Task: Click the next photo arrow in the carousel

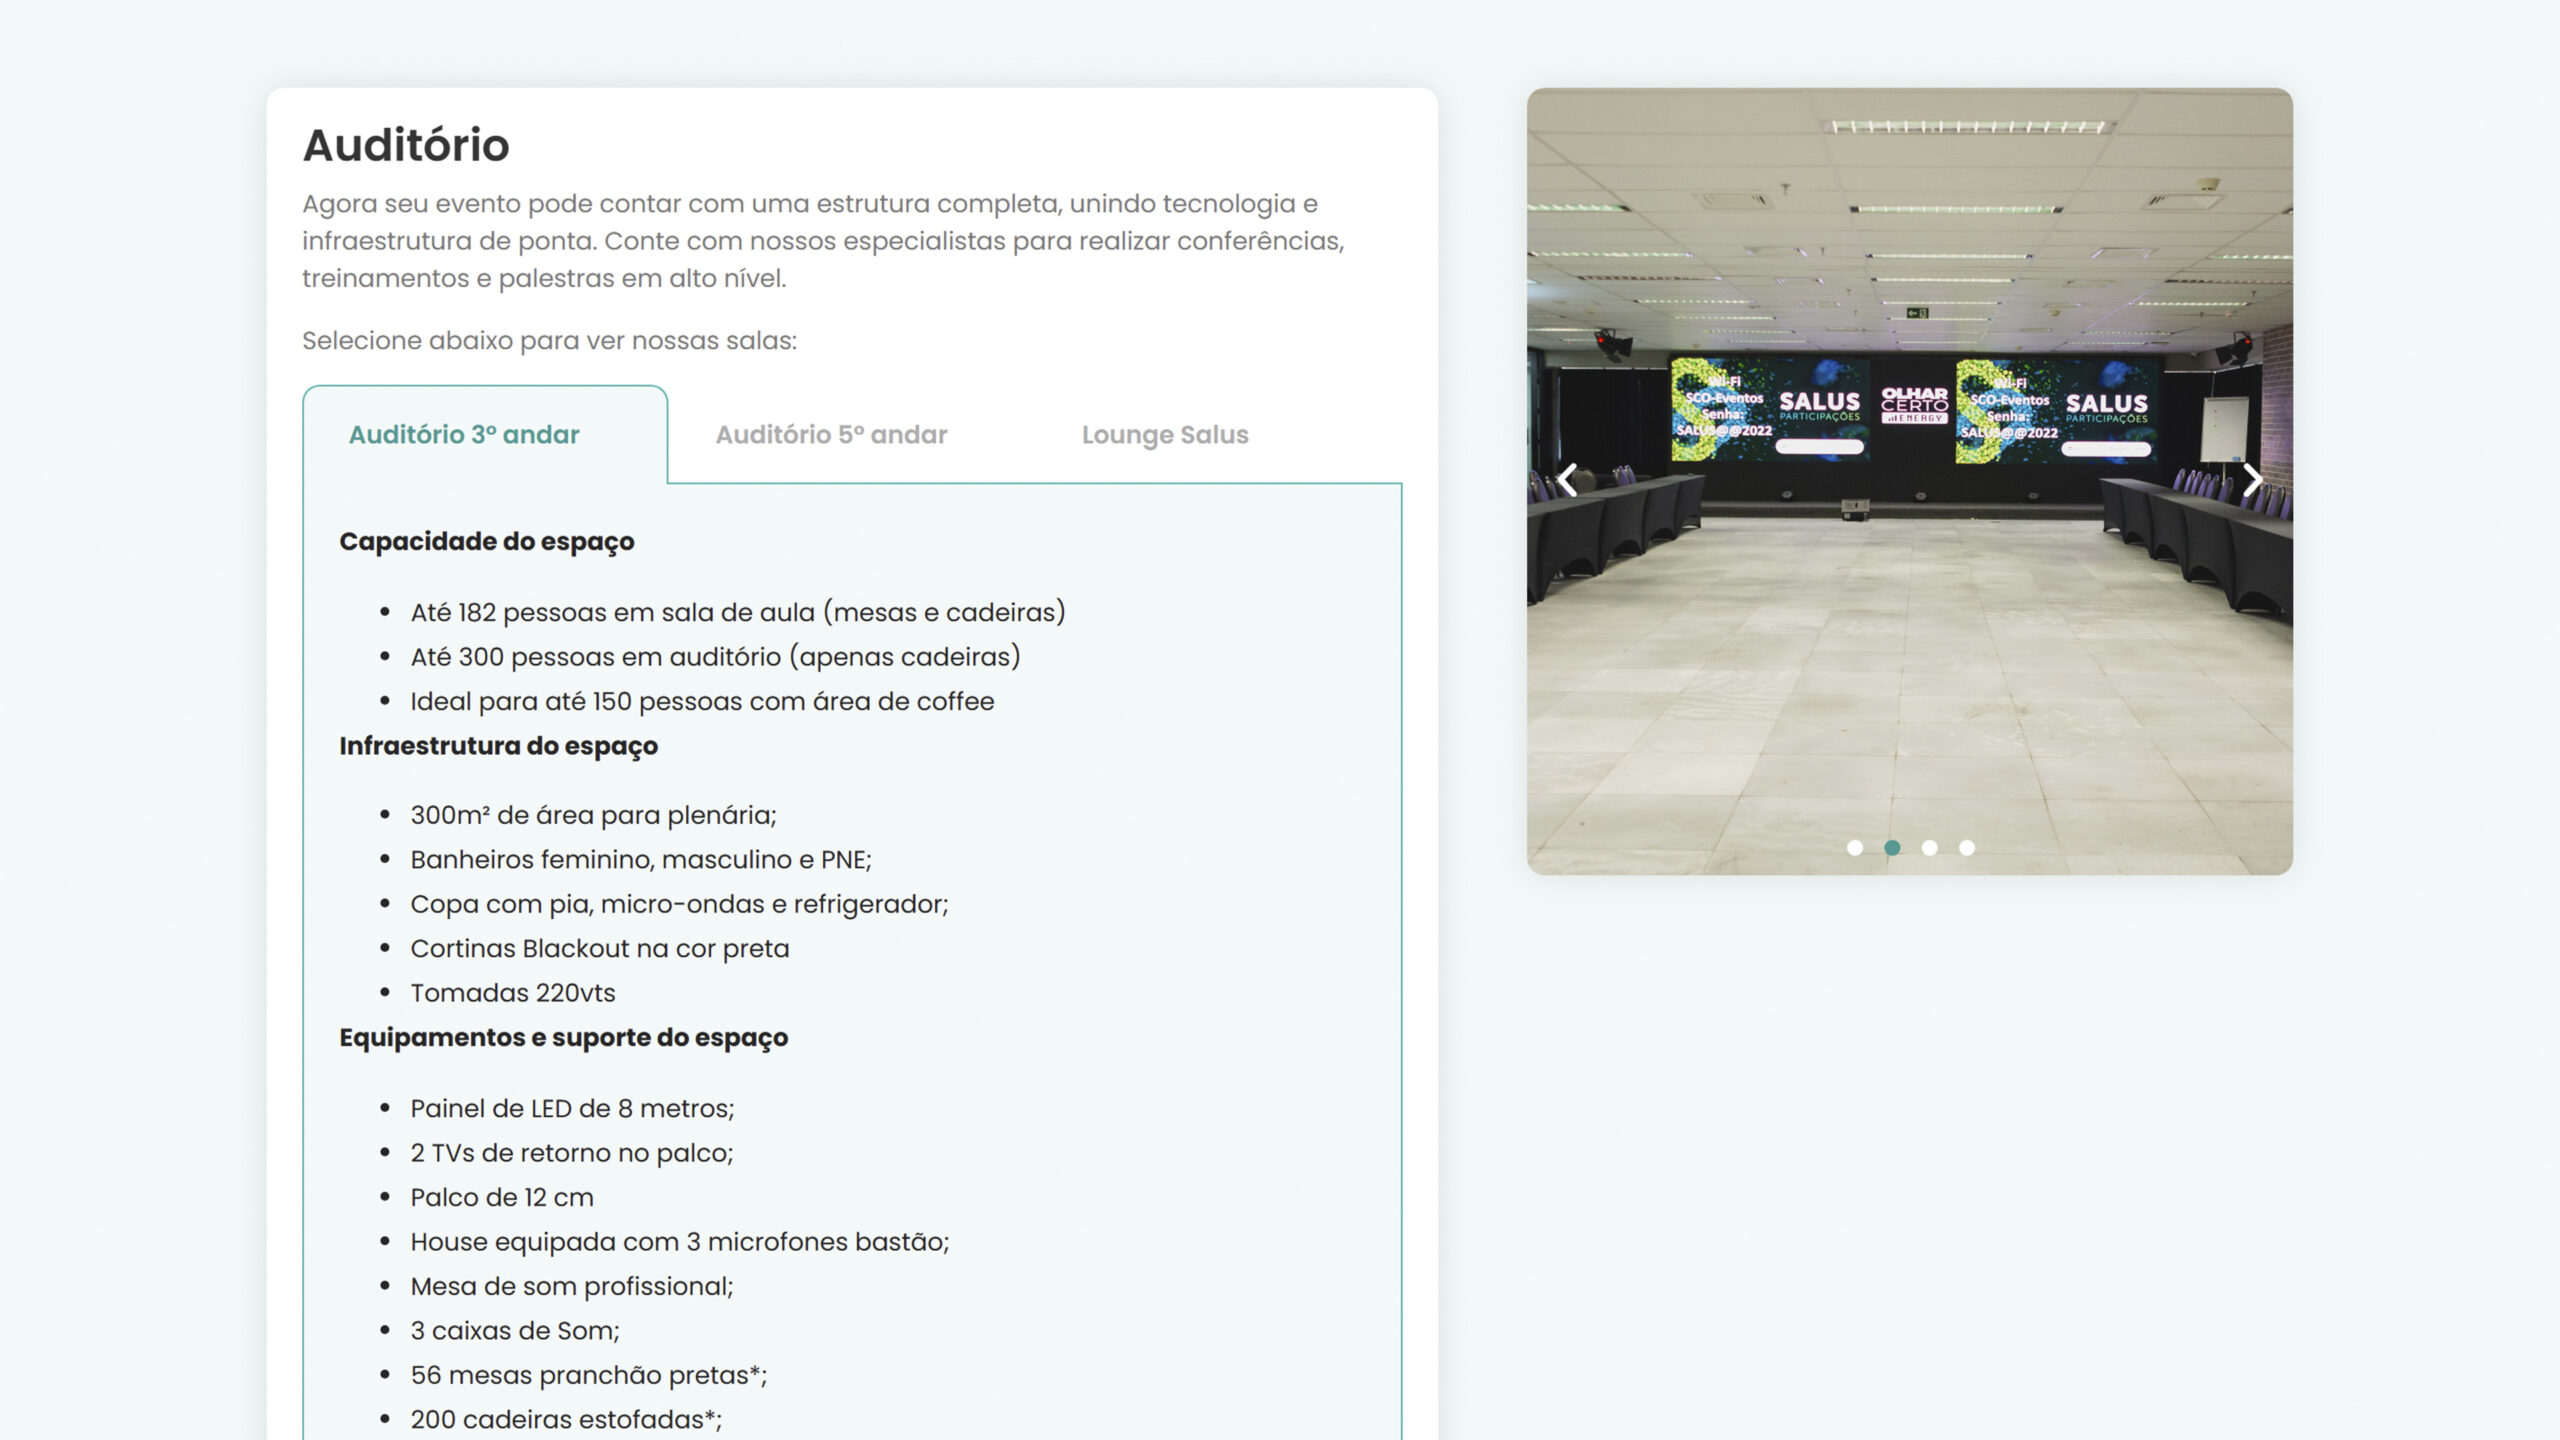Action: click(2252, 480)
